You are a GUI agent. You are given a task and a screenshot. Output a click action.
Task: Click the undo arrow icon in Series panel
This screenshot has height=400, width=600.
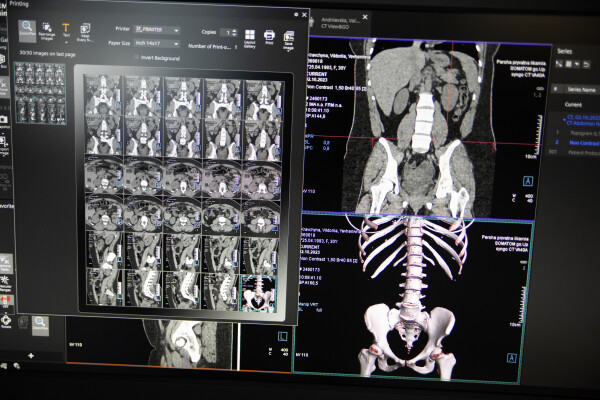coord(585,64)
